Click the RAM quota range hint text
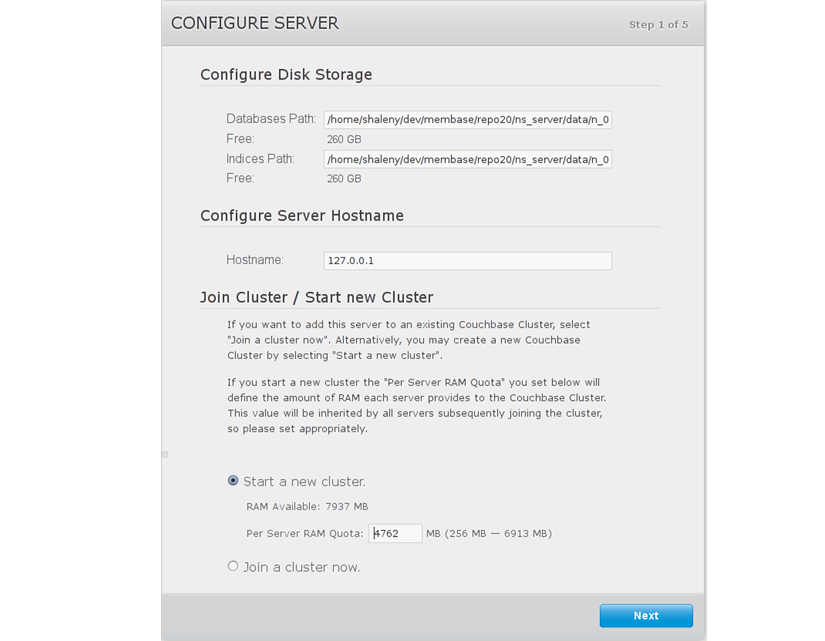Viewport: 825px width, 641px height. 489,534
